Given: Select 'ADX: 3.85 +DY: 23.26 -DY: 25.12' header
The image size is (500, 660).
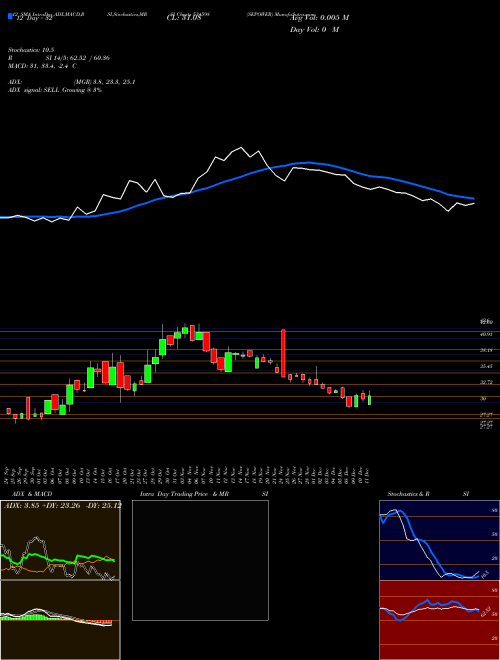Looking at the screenshot, I should click(62, 506).
